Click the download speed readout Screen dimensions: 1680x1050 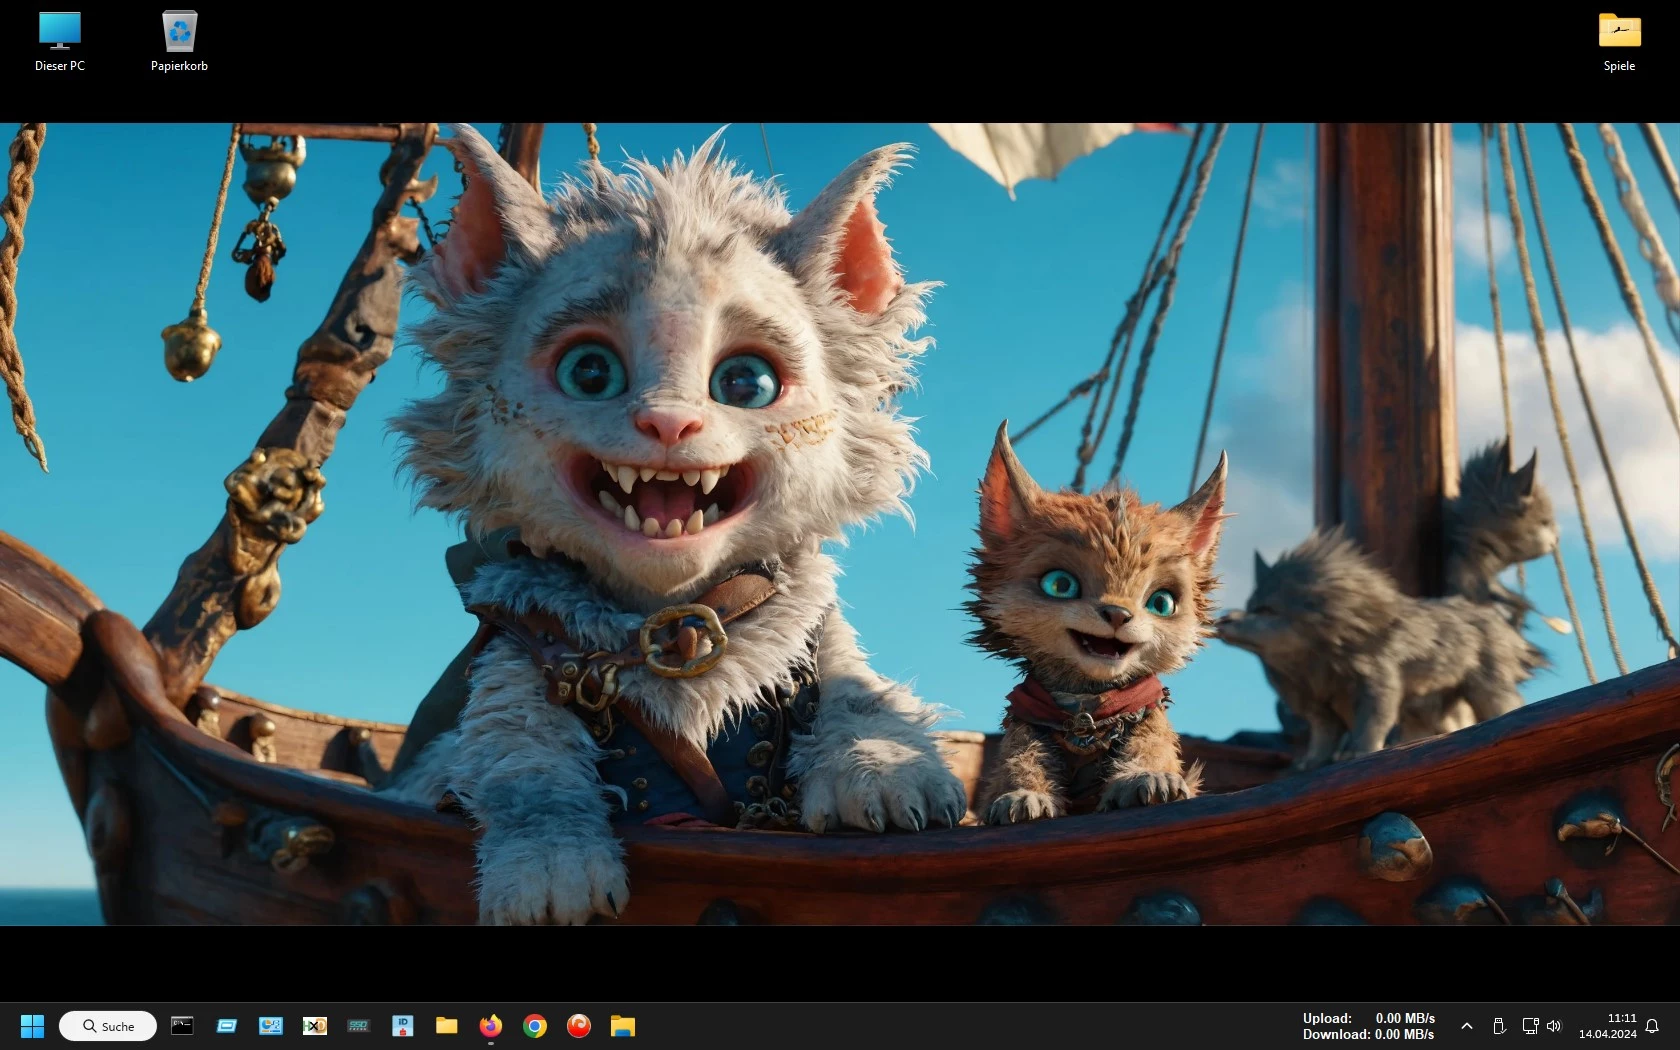1368,1034
